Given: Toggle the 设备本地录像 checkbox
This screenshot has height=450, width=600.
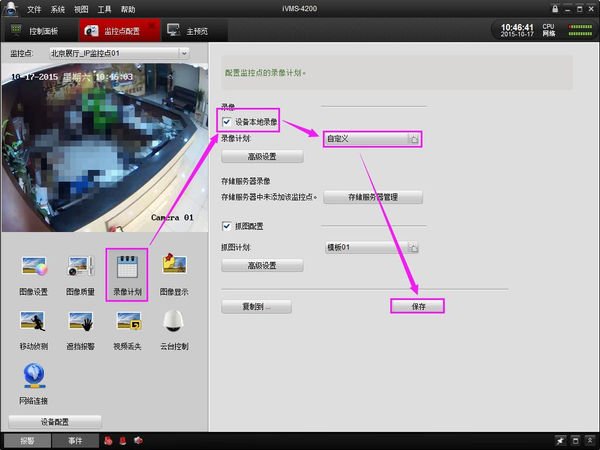Looking at the screenshot, I should (227, 121).
